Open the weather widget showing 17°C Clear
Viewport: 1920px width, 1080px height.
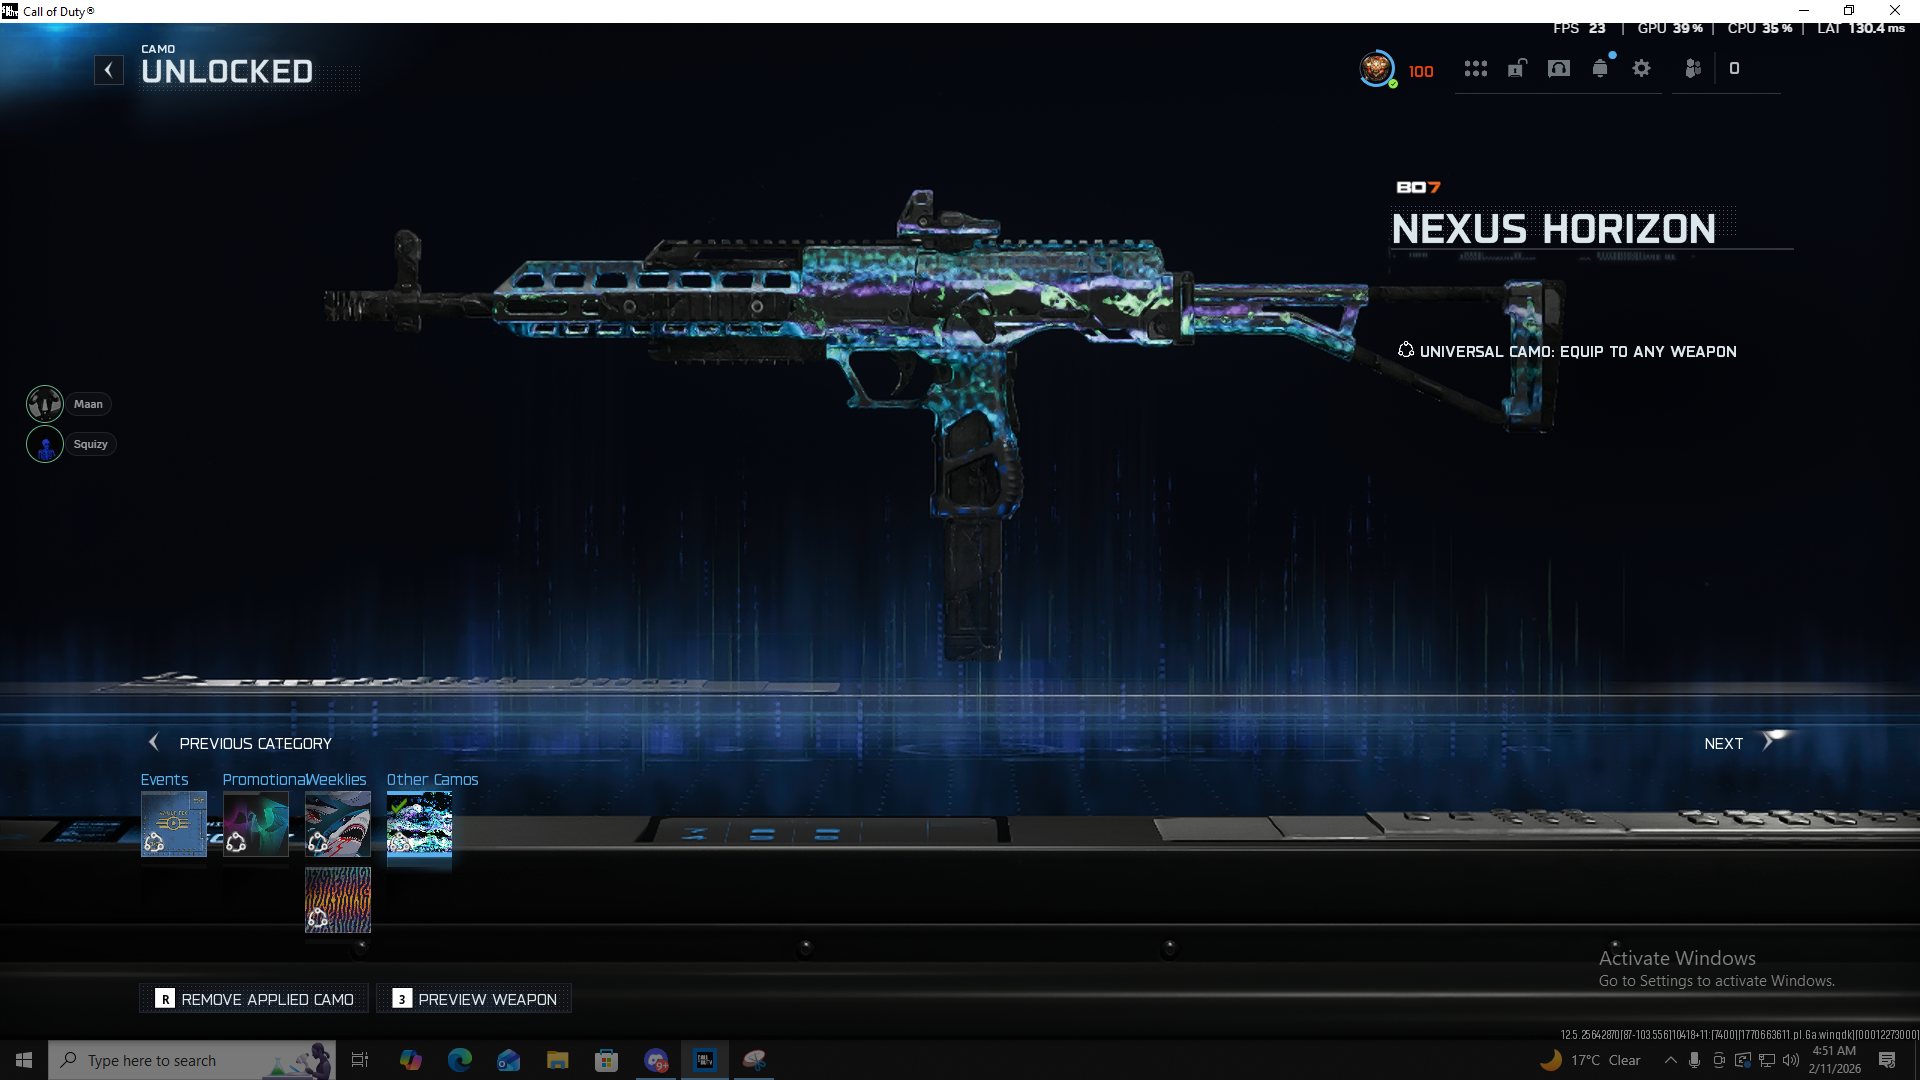1591,1060
